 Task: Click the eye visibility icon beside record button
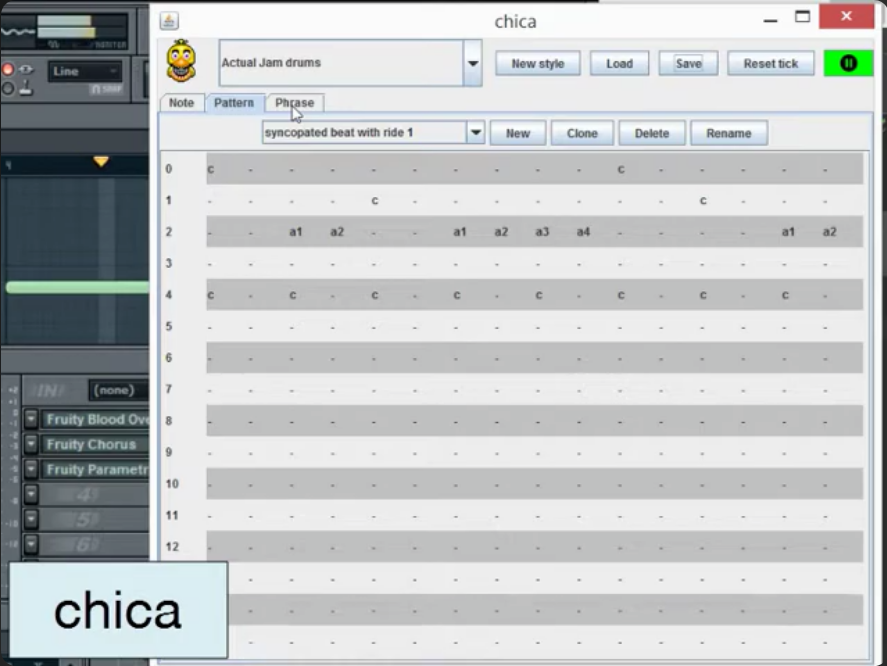[25, 70]
